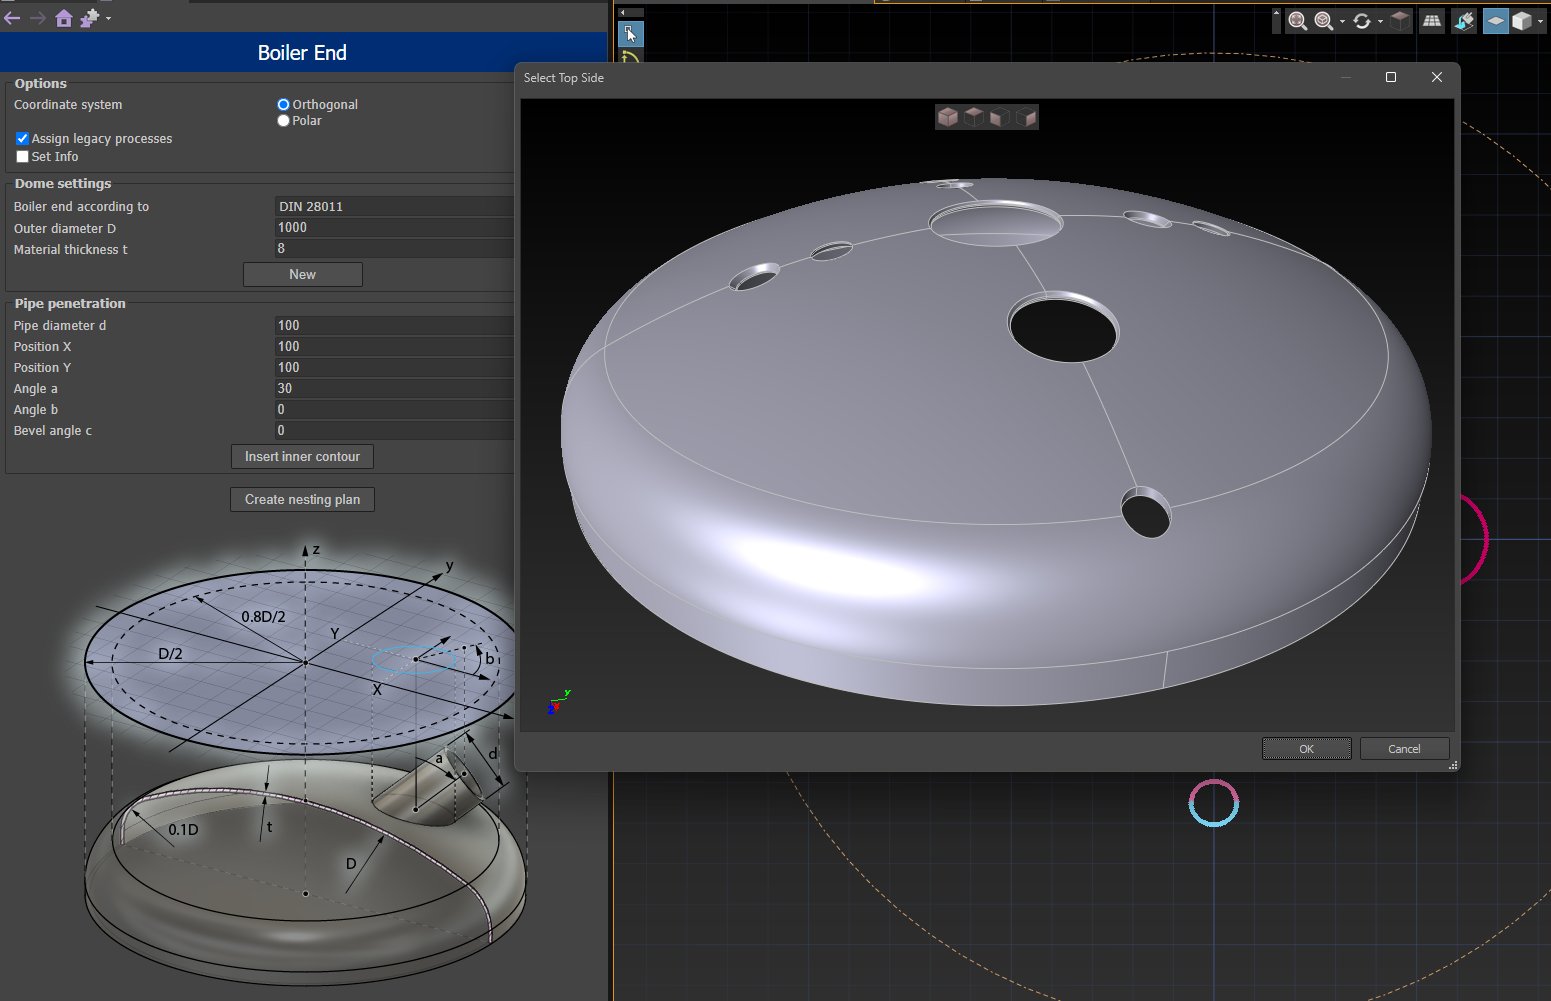Click Cancel in Select Top Side dialog

tap(1404, 749)
